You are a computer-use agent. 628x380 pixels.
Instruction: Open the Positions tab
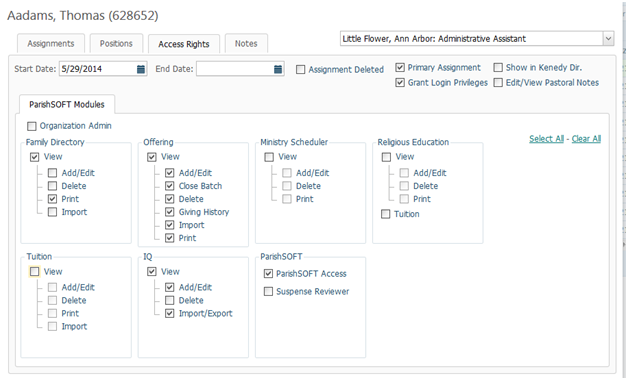[x=116, y=43]
